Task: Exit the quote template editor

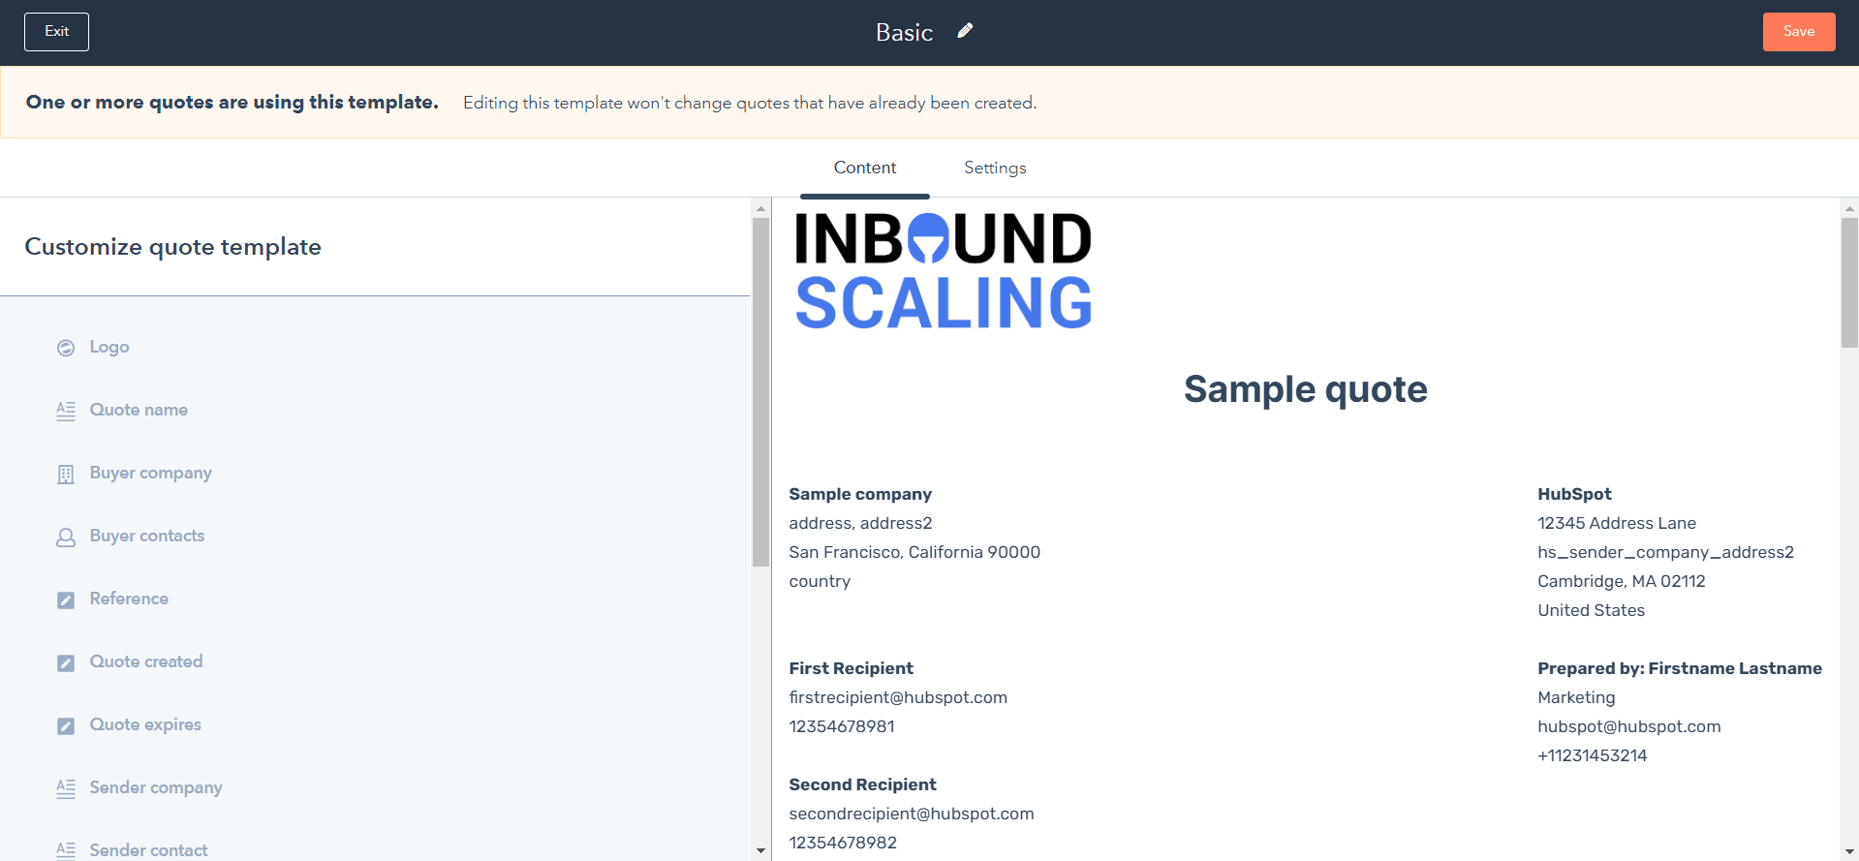Action: 57,32
